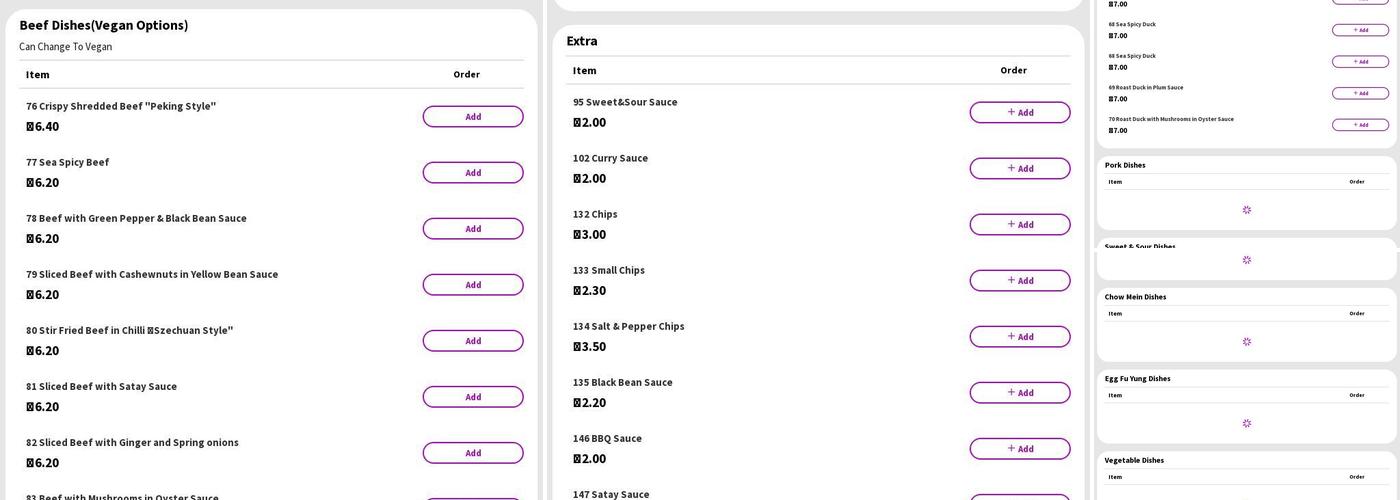
Task: Add 135 Black Bean Sauce extra
Action: (1020, 393)
